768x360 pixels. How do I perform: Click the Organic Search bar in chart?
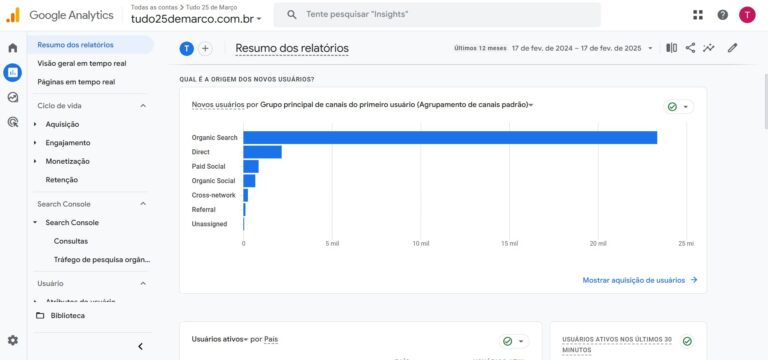tap(450, 138)
